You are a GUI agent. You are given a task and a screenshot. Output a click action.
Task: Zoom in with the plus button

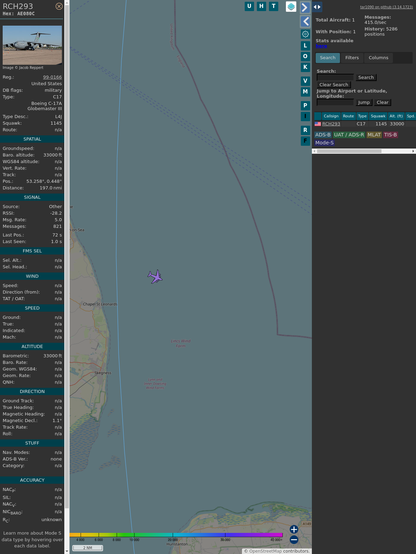pos(294,529)
